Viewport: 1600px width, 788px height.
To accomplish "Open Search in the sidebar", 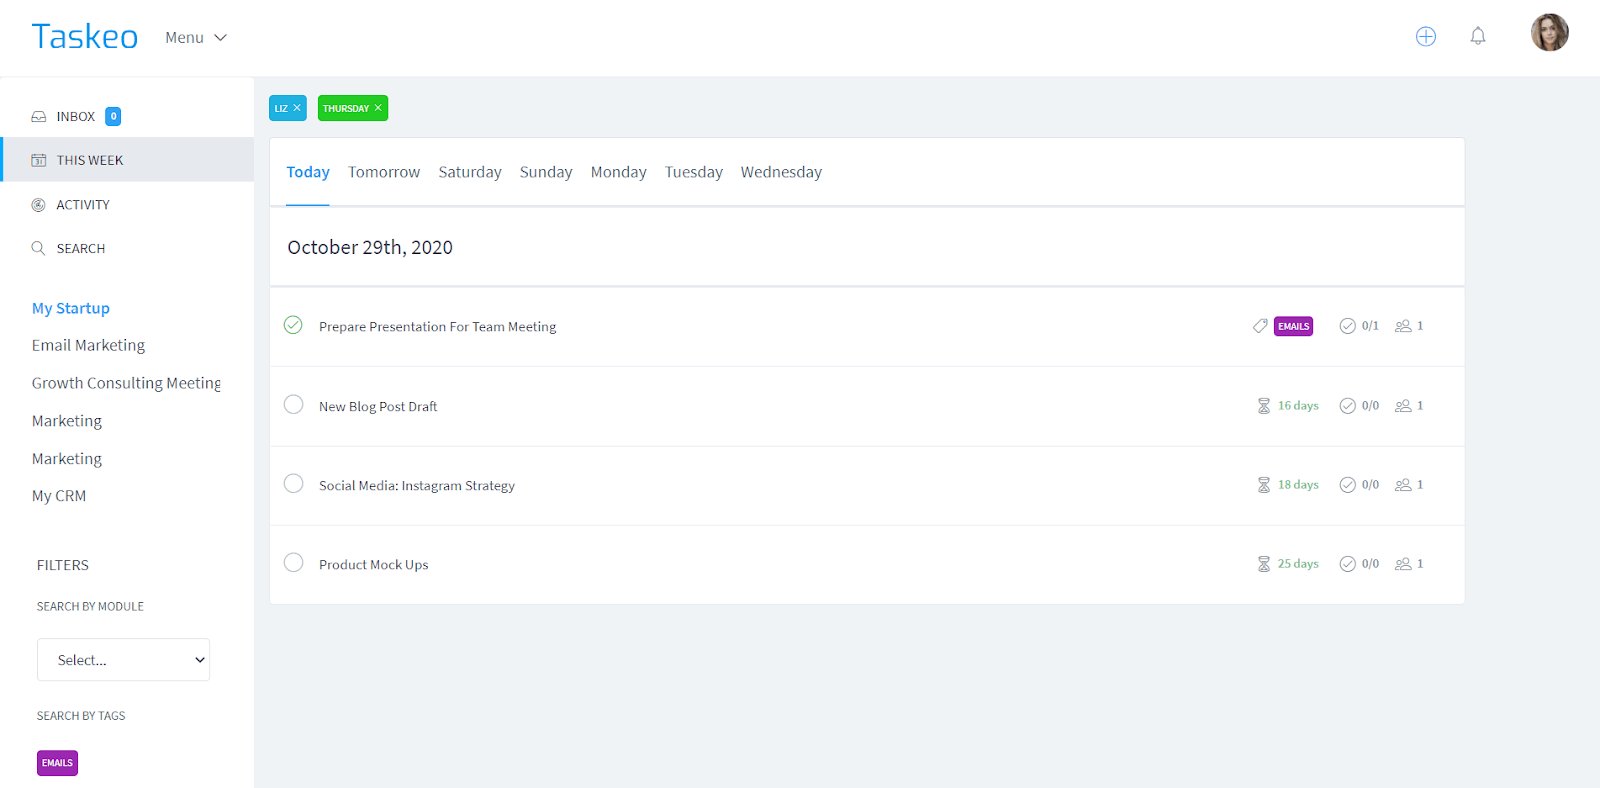I will [x=80, y=249].
